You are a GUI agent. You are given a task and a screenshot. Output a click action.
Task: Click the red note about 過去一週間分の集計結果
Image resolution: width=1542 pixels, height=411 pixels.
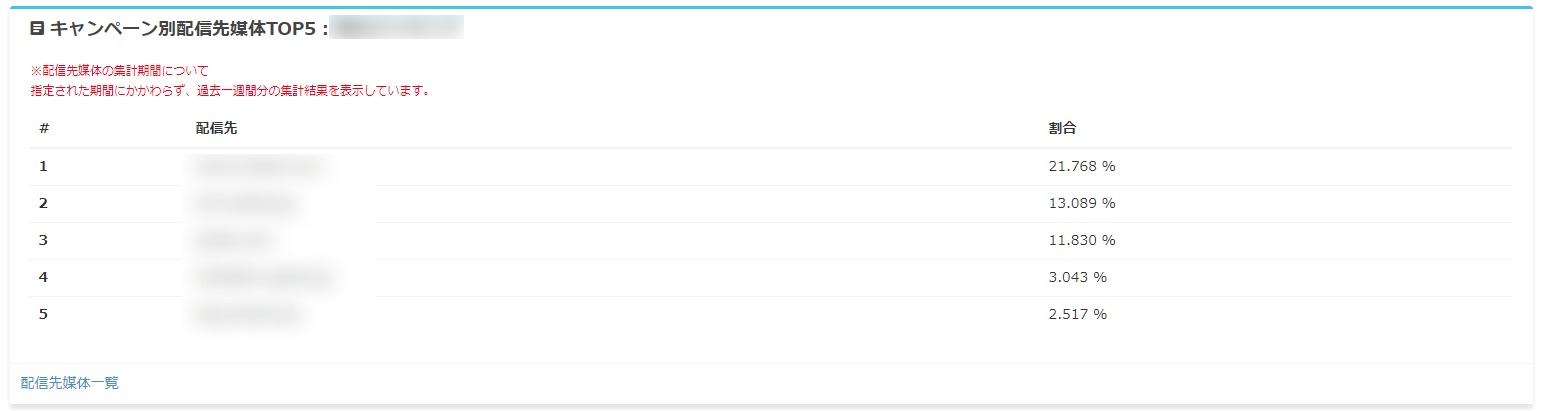[230, 90]
